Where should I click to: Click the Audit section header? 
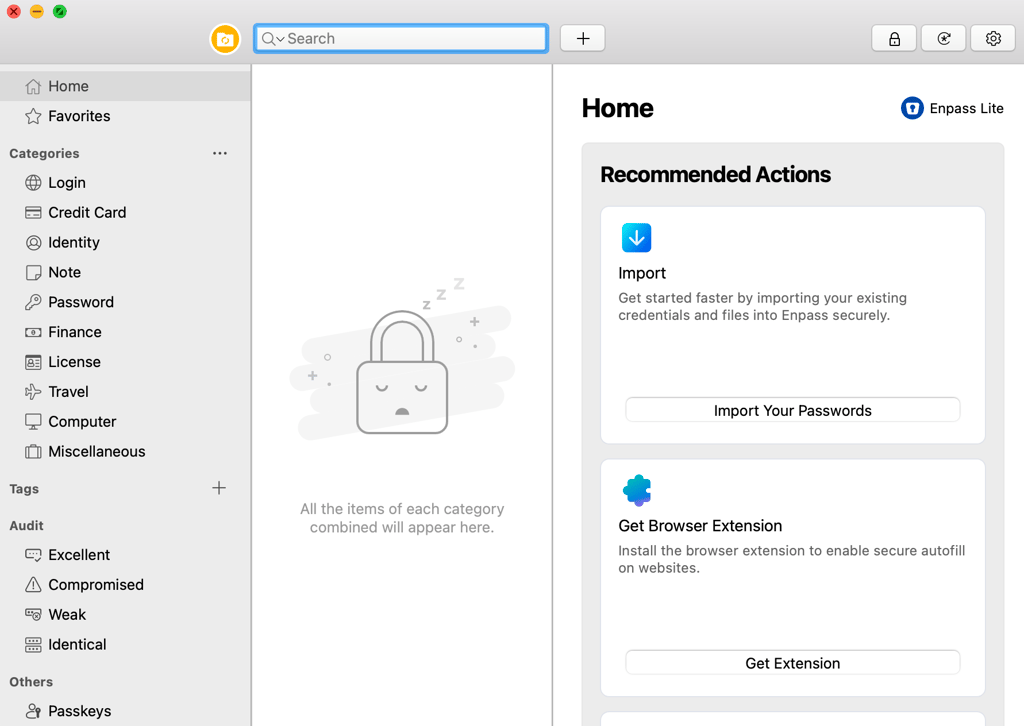[x=26, y=526]
